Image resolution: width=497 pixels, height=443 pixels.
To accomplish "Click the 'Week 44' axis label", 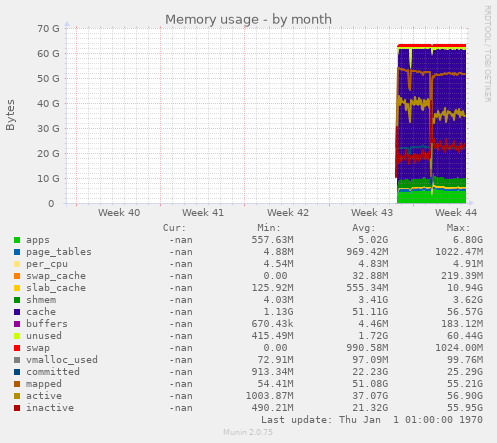I will pos(456,213).
